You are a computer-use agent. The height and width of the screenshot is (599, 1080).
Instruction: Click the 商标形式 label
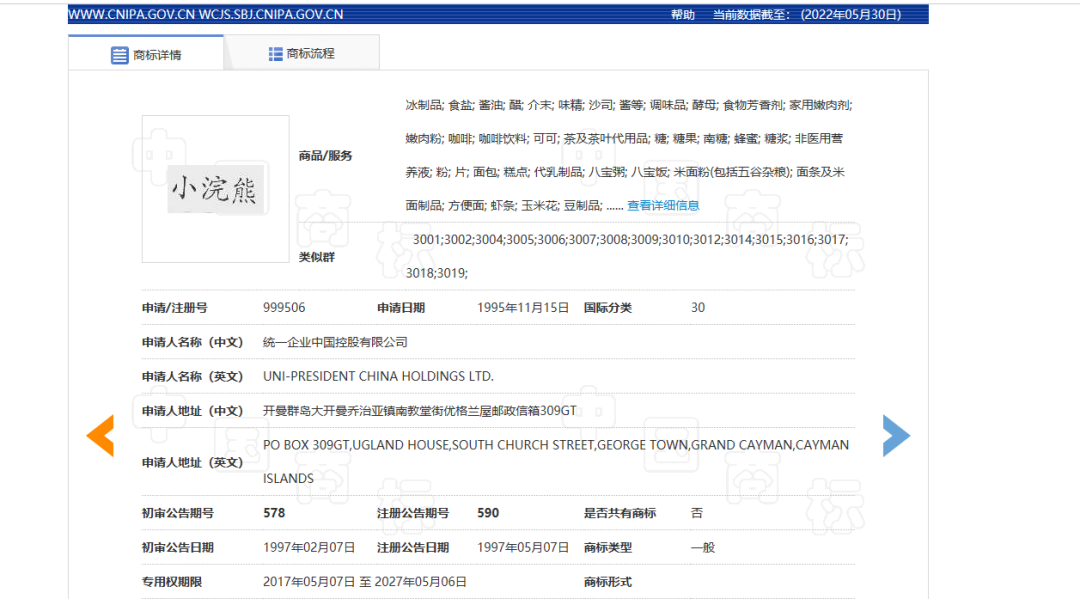[x=608, y=582]
